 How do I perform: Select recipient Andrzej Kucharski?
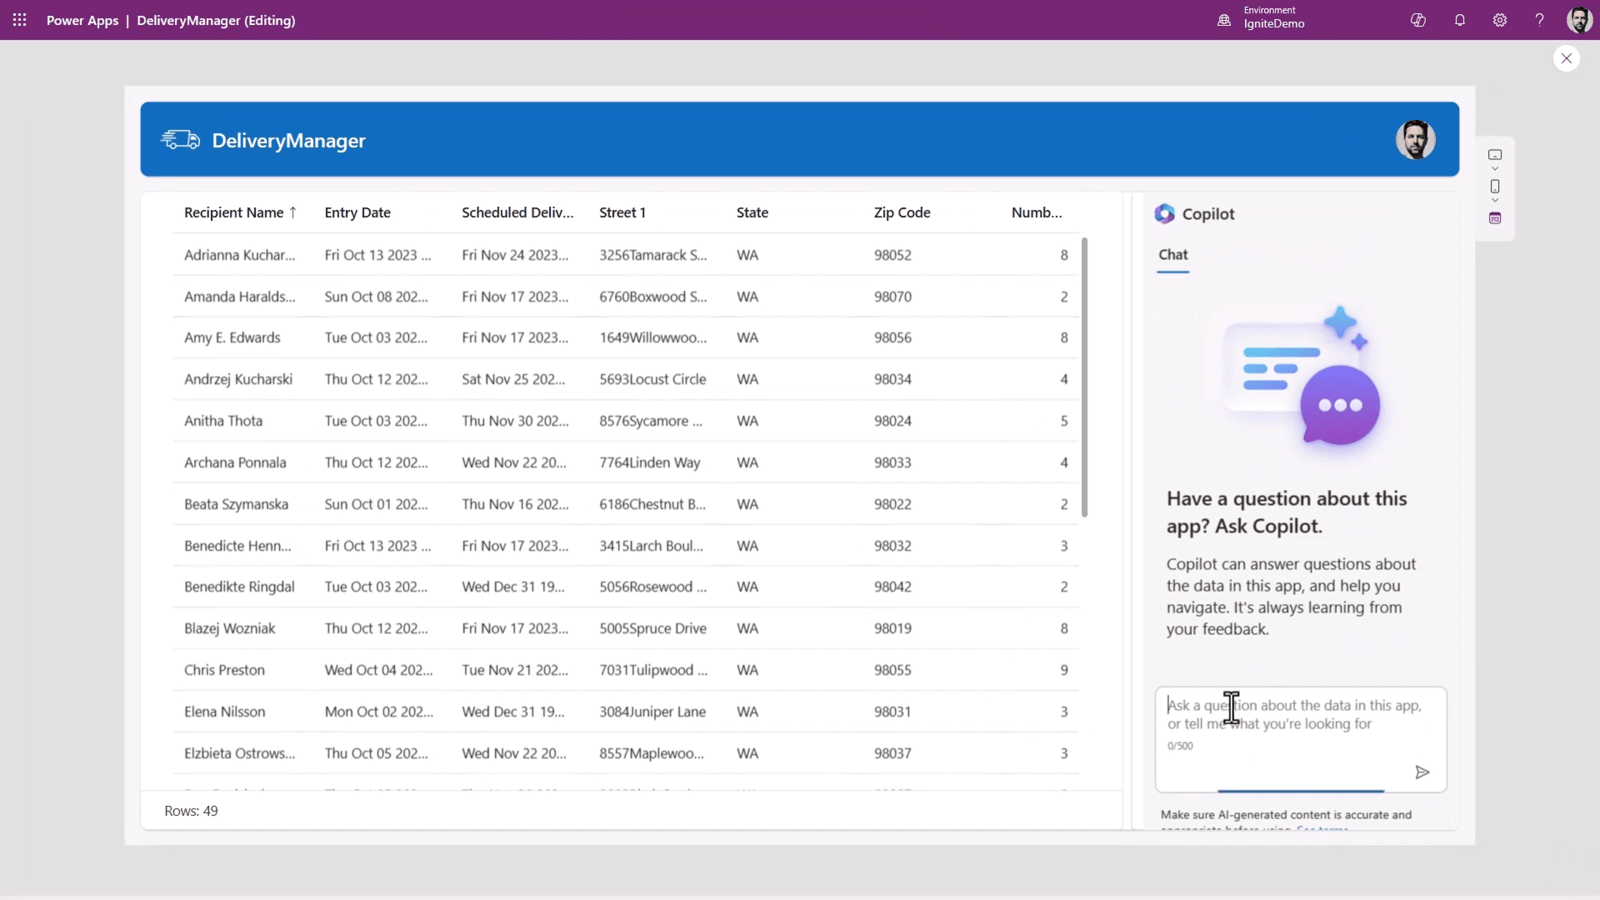coord(238,380)
